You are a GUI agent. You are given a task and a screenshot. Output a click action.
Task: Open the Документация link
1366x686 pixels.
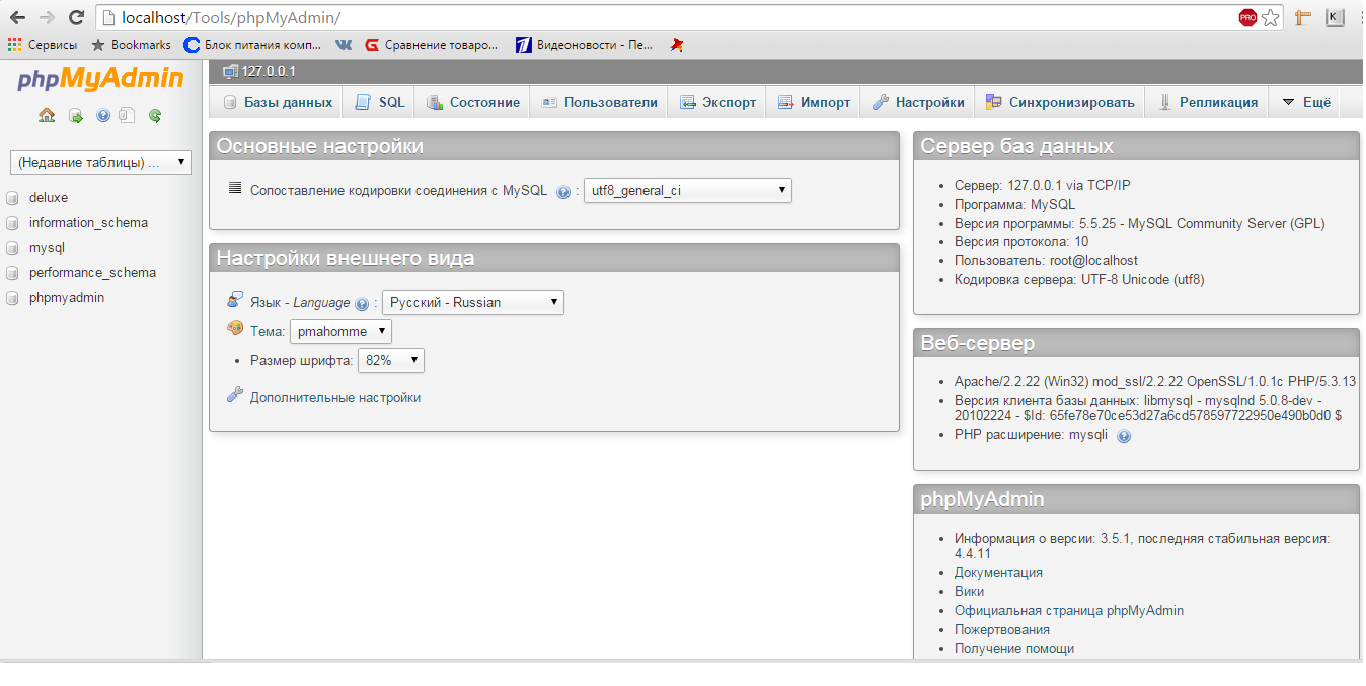999,573
